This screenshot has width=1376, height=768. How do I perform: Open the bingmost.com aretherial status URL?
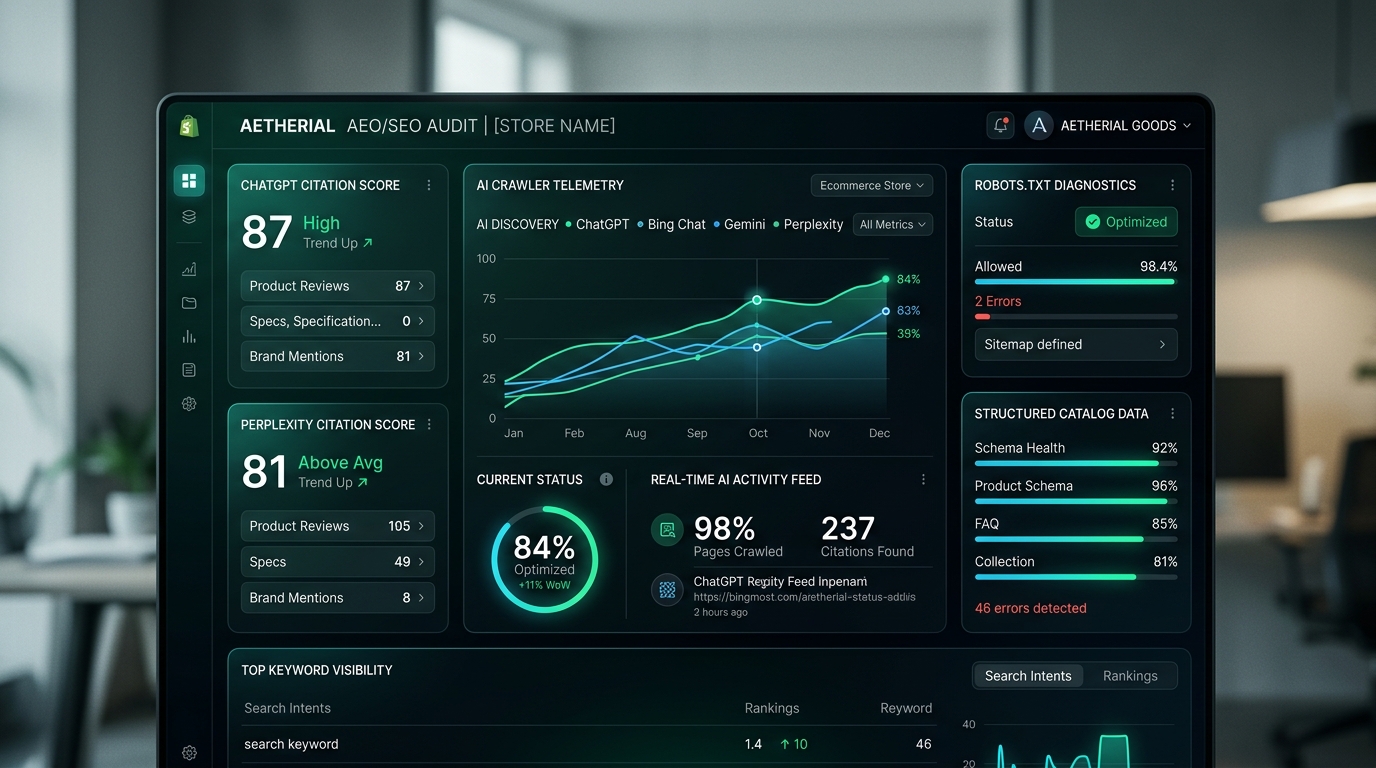click(805, 597)
